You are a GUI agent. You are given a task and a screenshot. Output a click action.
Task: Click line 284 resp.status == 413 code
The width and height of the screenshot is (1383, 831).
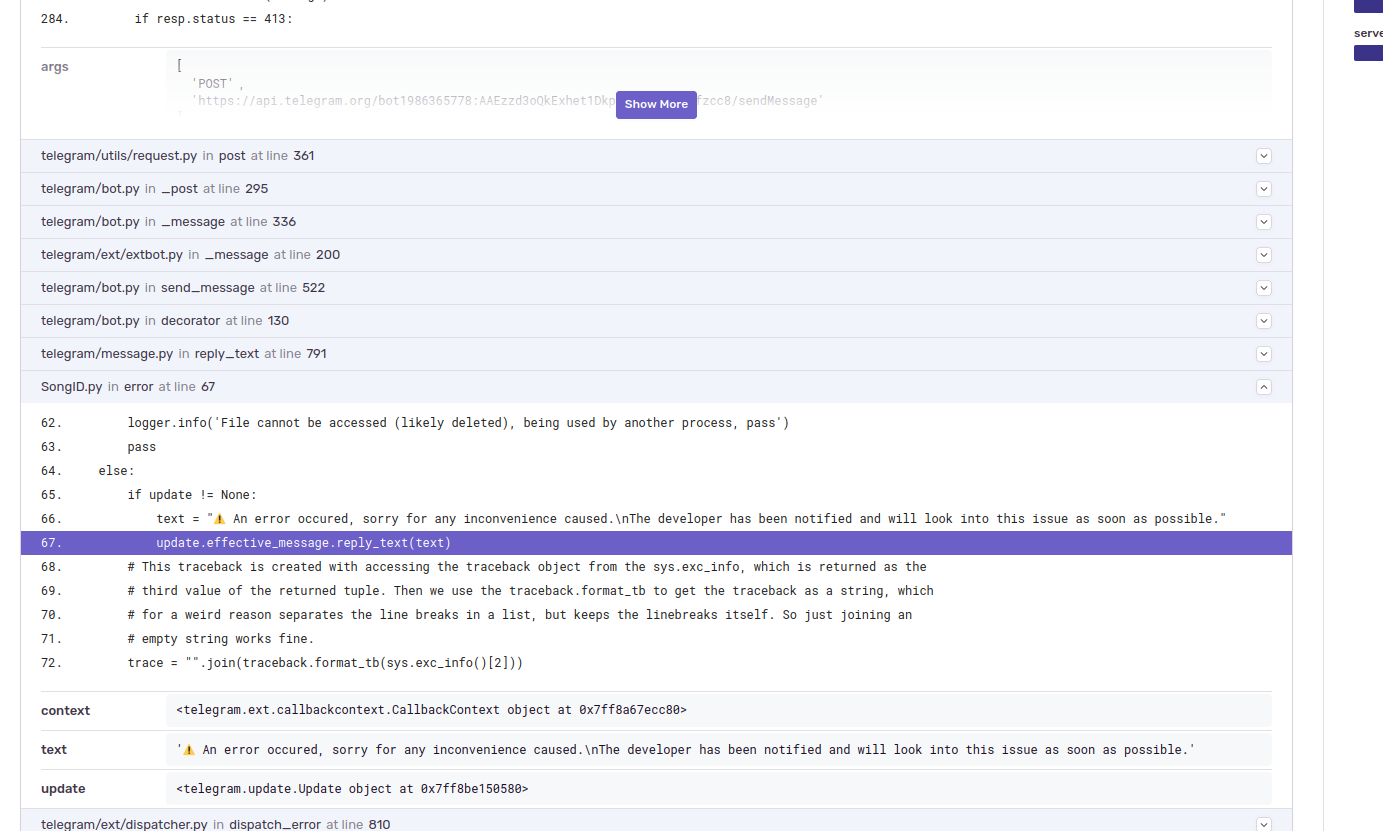pyautogui.click(x=214, y=19)
